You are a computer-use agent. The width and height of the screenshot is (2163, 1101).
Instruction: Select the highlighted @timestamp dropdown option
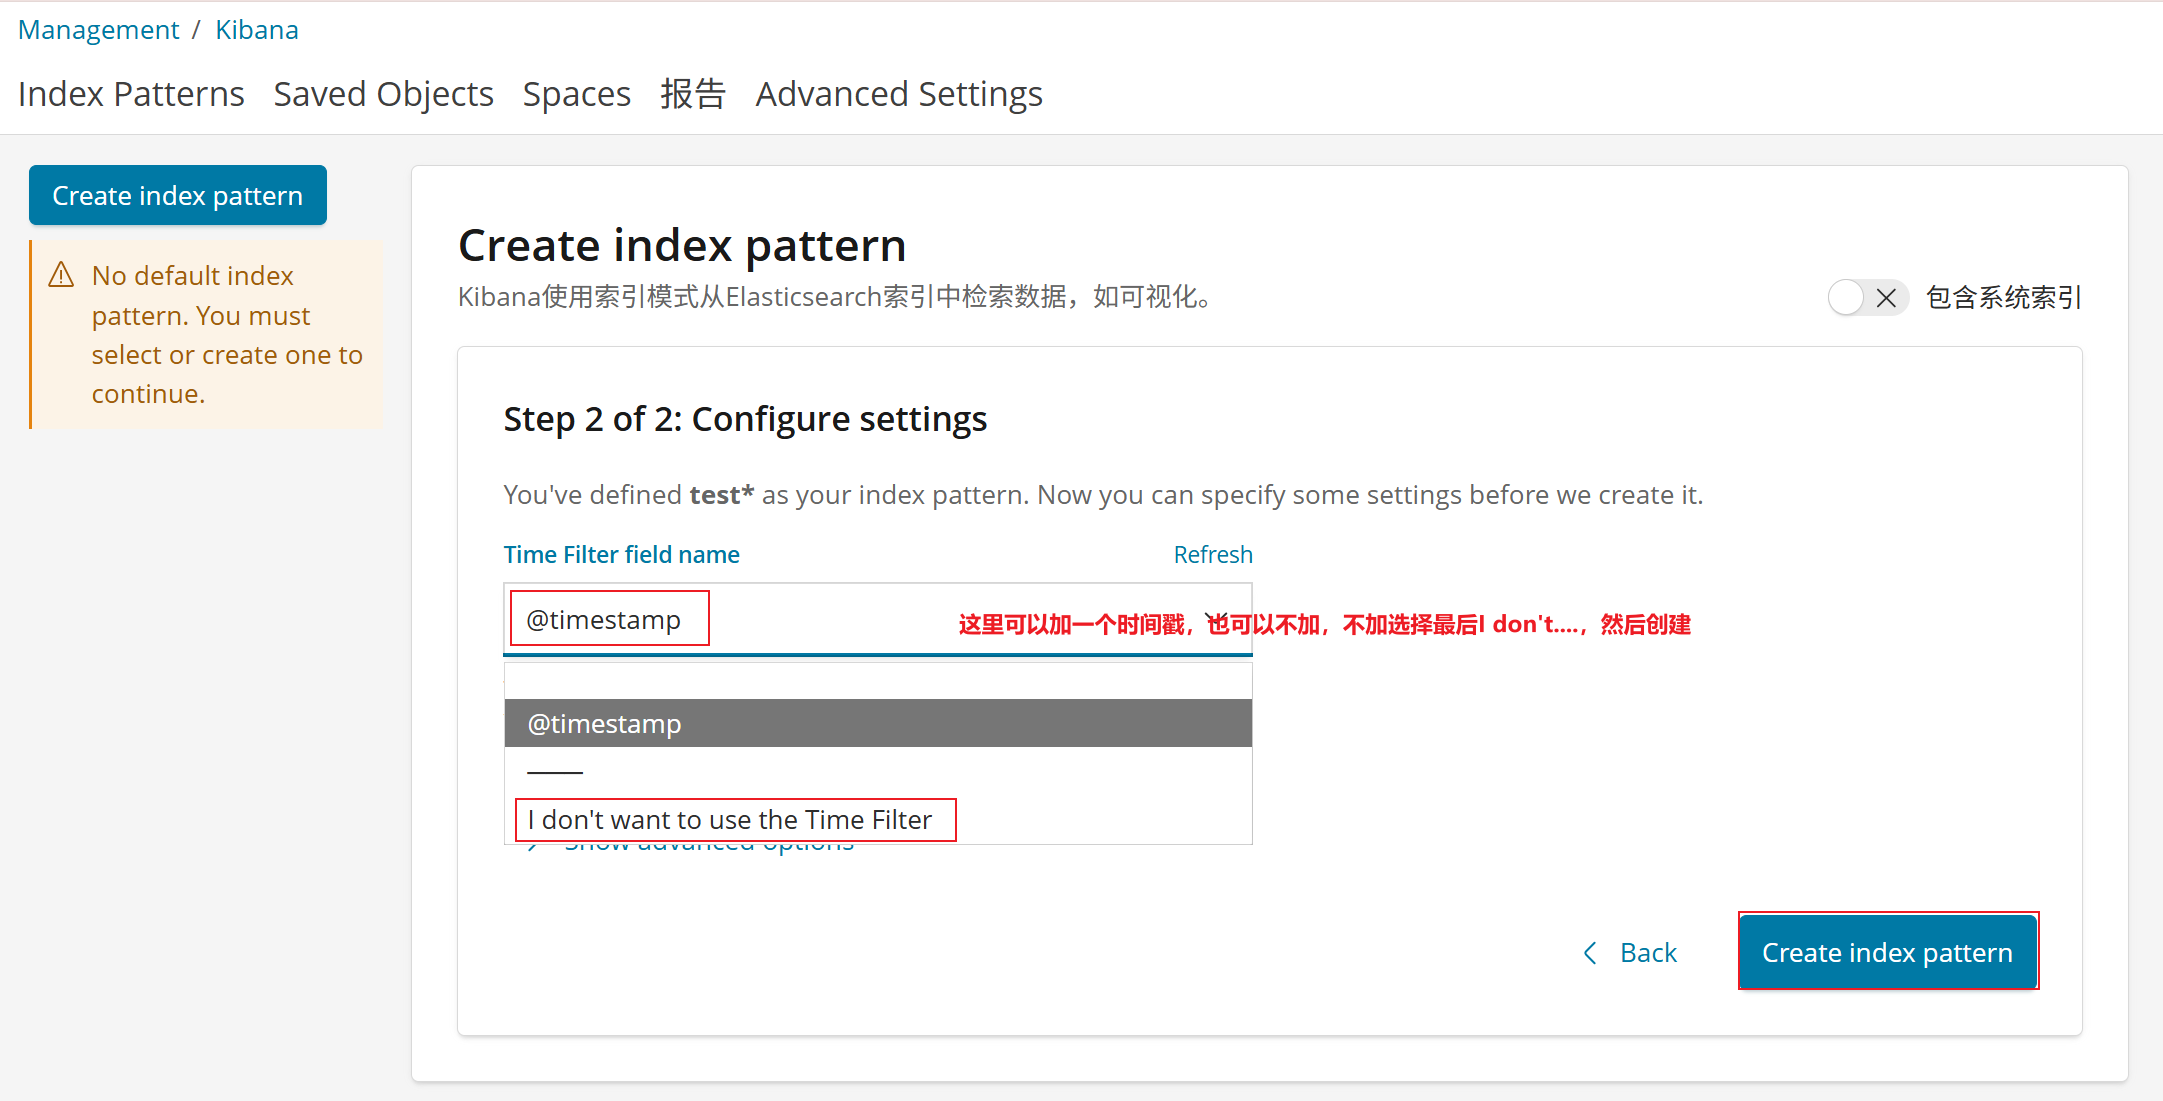[x=877, y=724]
